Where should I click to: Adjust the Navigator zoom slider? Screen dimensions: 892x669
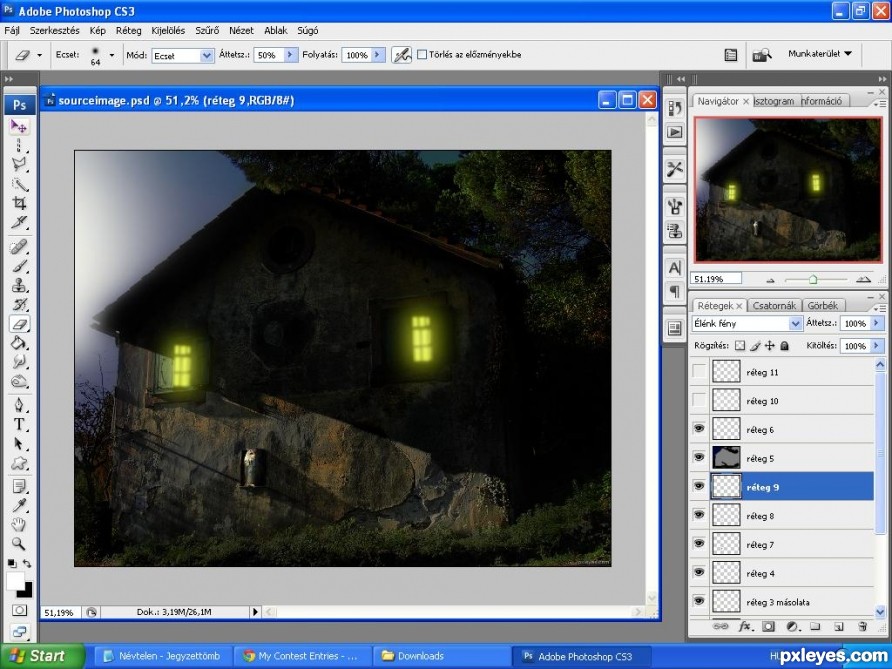tap(813, 279)
